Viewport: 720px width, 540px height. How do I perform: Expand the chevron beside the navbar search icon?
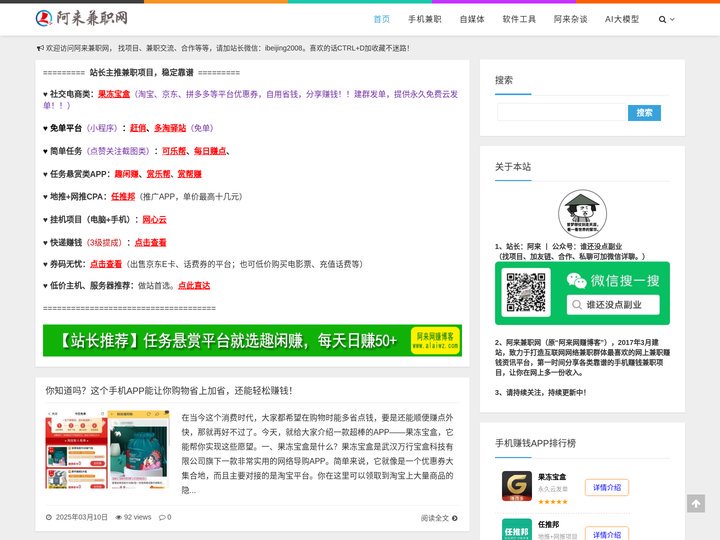[672, 19]
